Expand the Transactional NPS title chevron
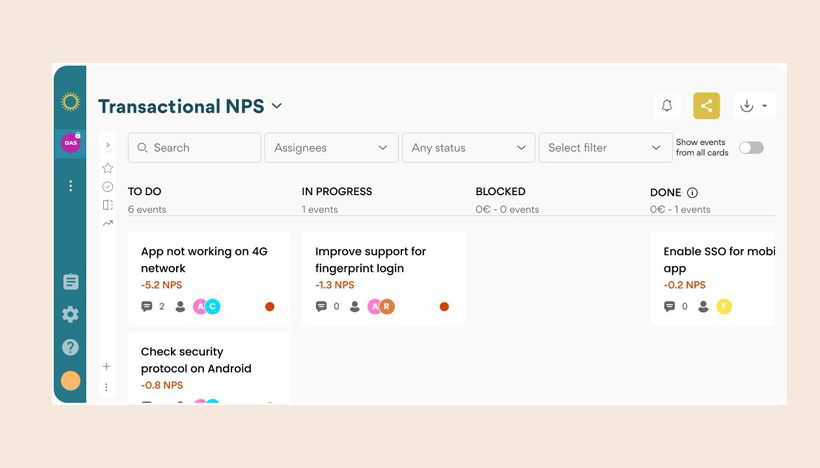The height and width of the screenshot is (468, 820). [277, 106]
